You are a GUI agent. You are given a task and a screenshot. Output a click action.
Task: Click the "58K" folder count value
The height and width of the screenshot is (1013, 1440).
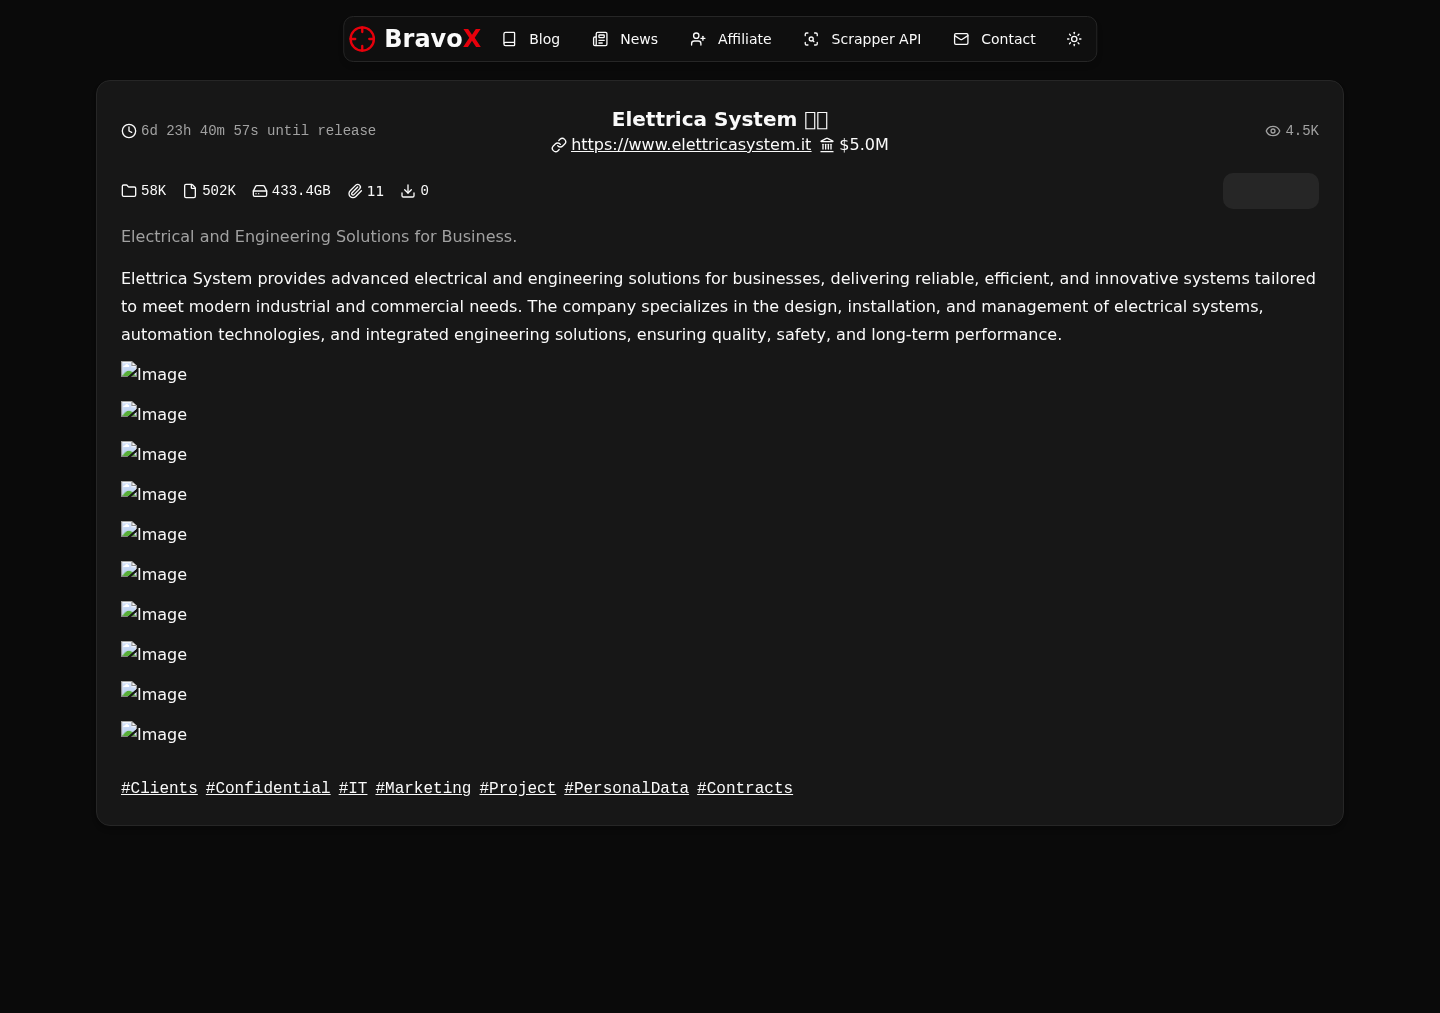pyautogui.click(x=154, y=191)
